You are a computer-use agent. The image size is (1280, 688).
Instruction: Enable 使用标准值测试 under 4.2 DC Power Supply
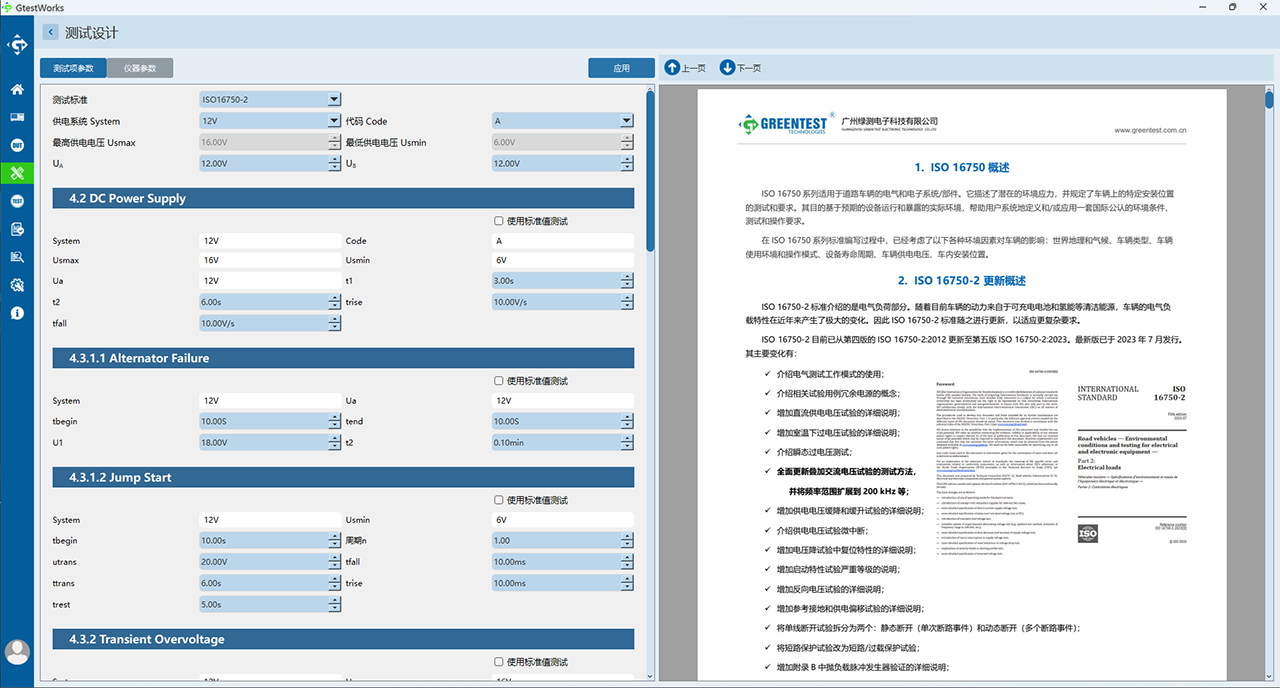tap(531, 221)
